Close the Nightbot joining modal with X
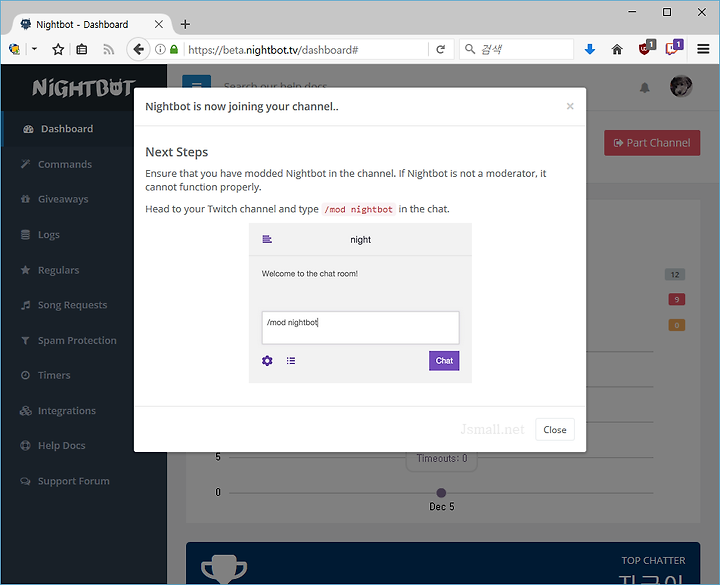720x585 pixels. [x=570, y=106]
